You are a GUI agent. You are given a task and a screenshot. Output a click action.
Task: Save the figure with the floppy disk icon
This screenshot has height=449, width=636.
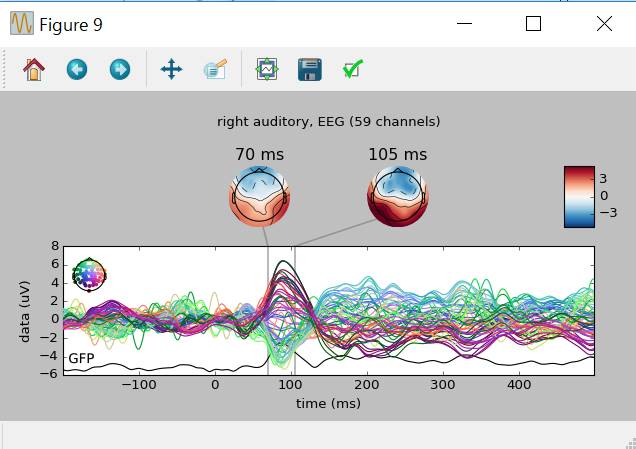(309, 69)
